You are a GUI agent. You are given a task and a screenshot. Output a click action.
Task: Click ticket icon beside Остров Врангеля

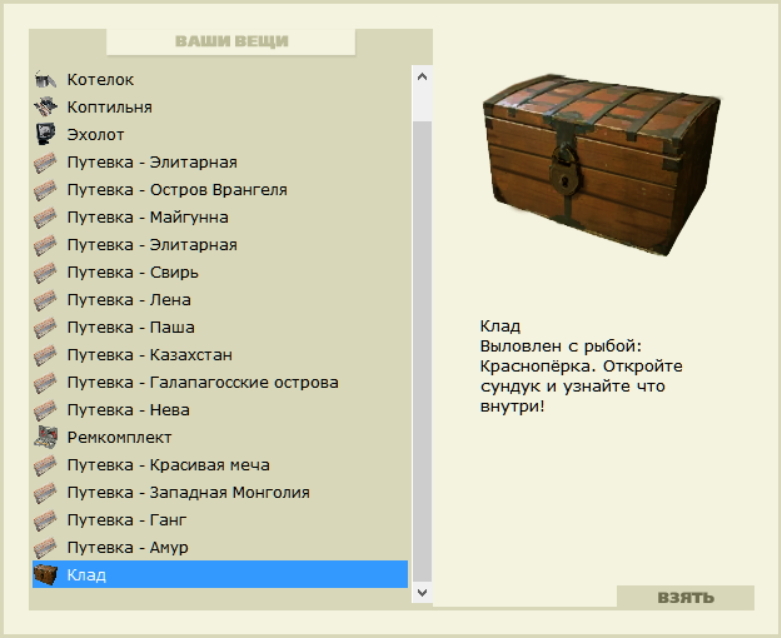pos(45,190)
